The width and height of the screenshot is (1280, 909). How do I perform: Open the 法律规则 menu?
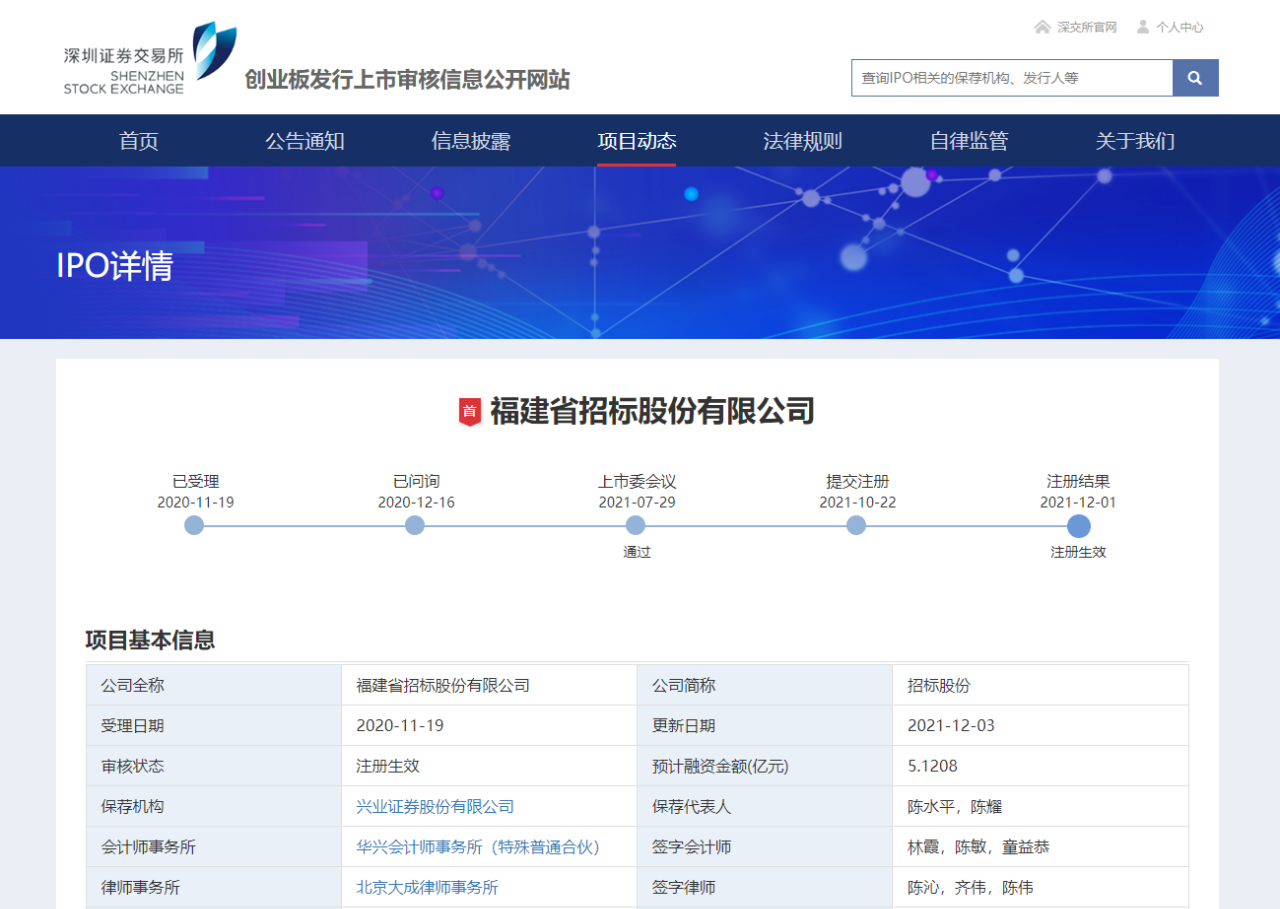pyautogui.click(x=803, y=141)
